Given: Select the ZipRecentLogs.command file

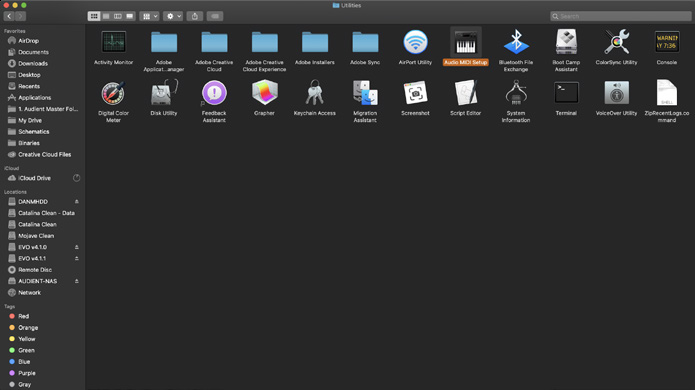Looking at the screenshot, I should pos(667,92).
